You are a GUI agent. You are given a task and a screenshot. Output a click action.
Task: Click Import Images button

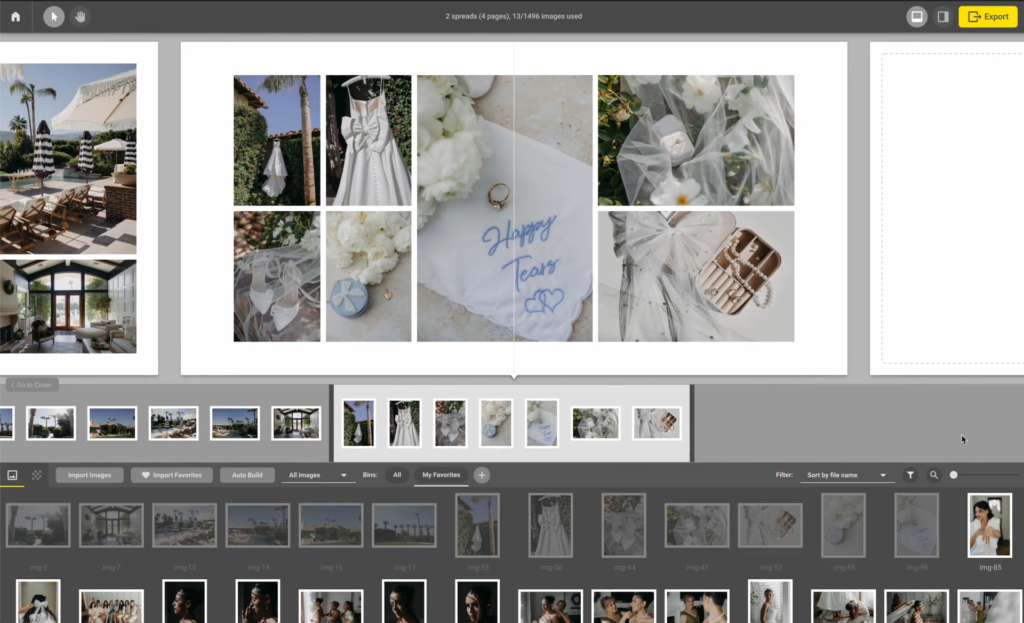pyautogui.click(x=89, y=475)
